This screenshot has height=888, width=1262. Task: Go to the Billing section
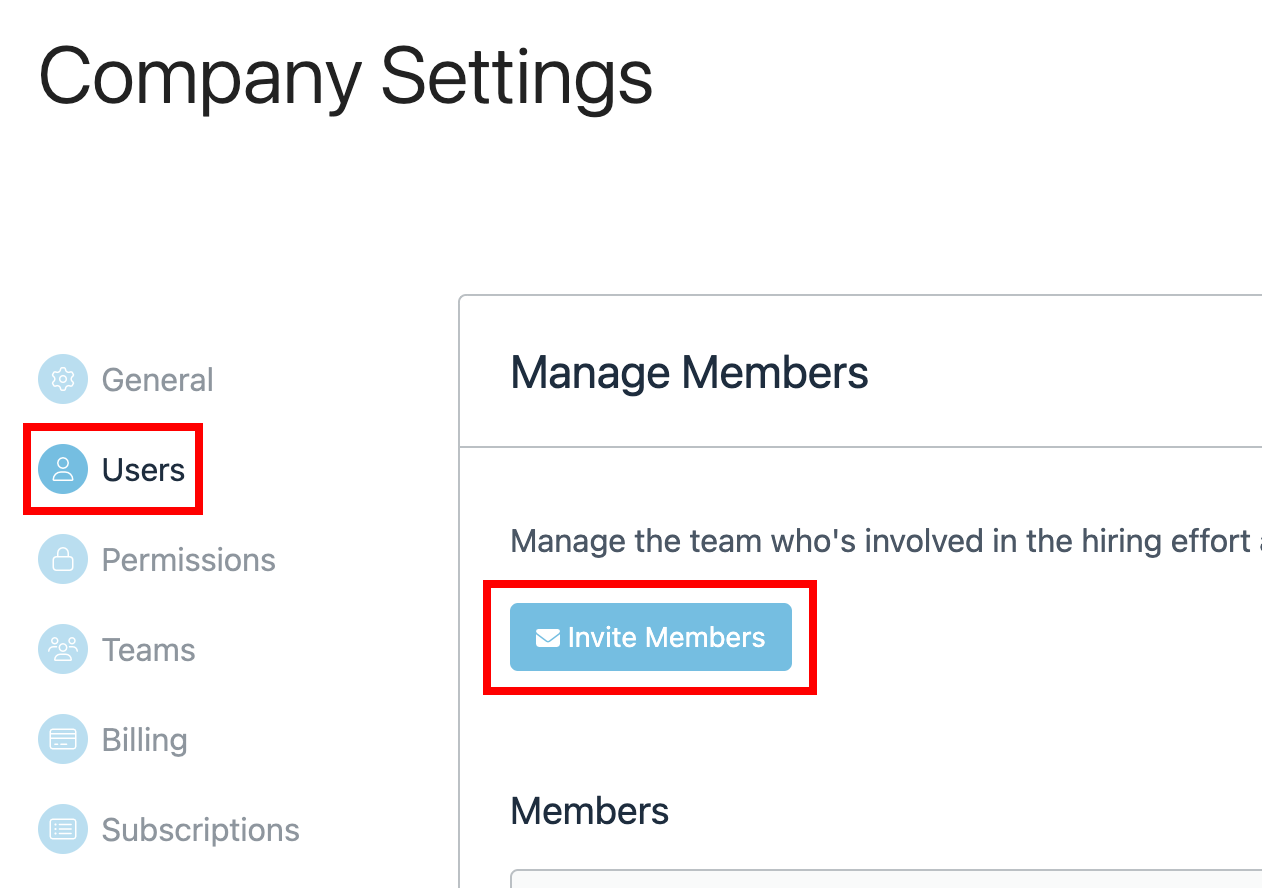coord(143,739)
